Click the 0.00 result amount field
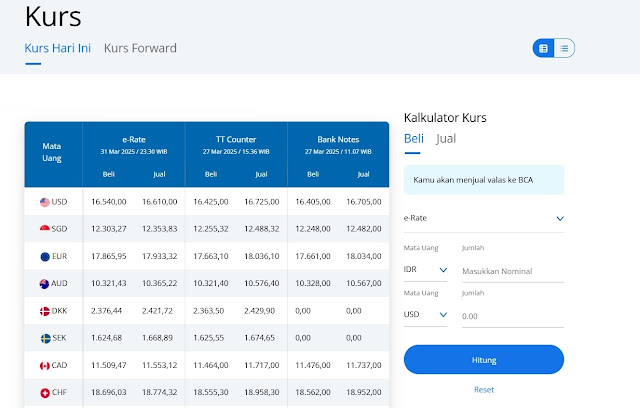640x408 pixels. [513, 316]
